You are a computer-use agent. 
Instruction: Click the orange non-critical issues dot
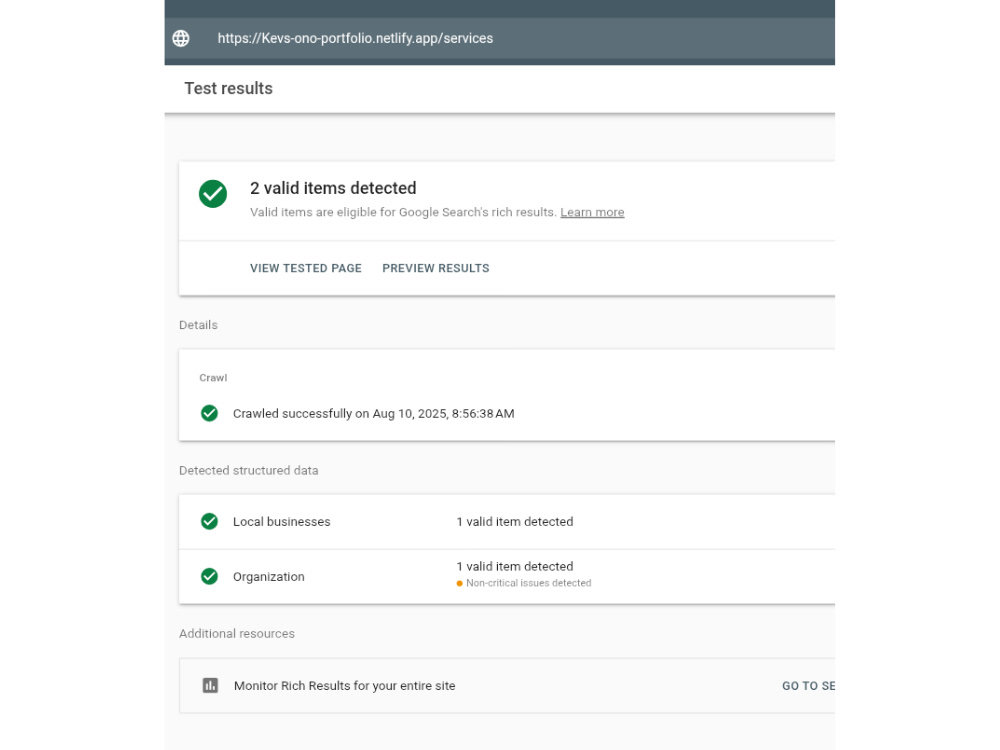pyautogui.click(x=459, y=584)
